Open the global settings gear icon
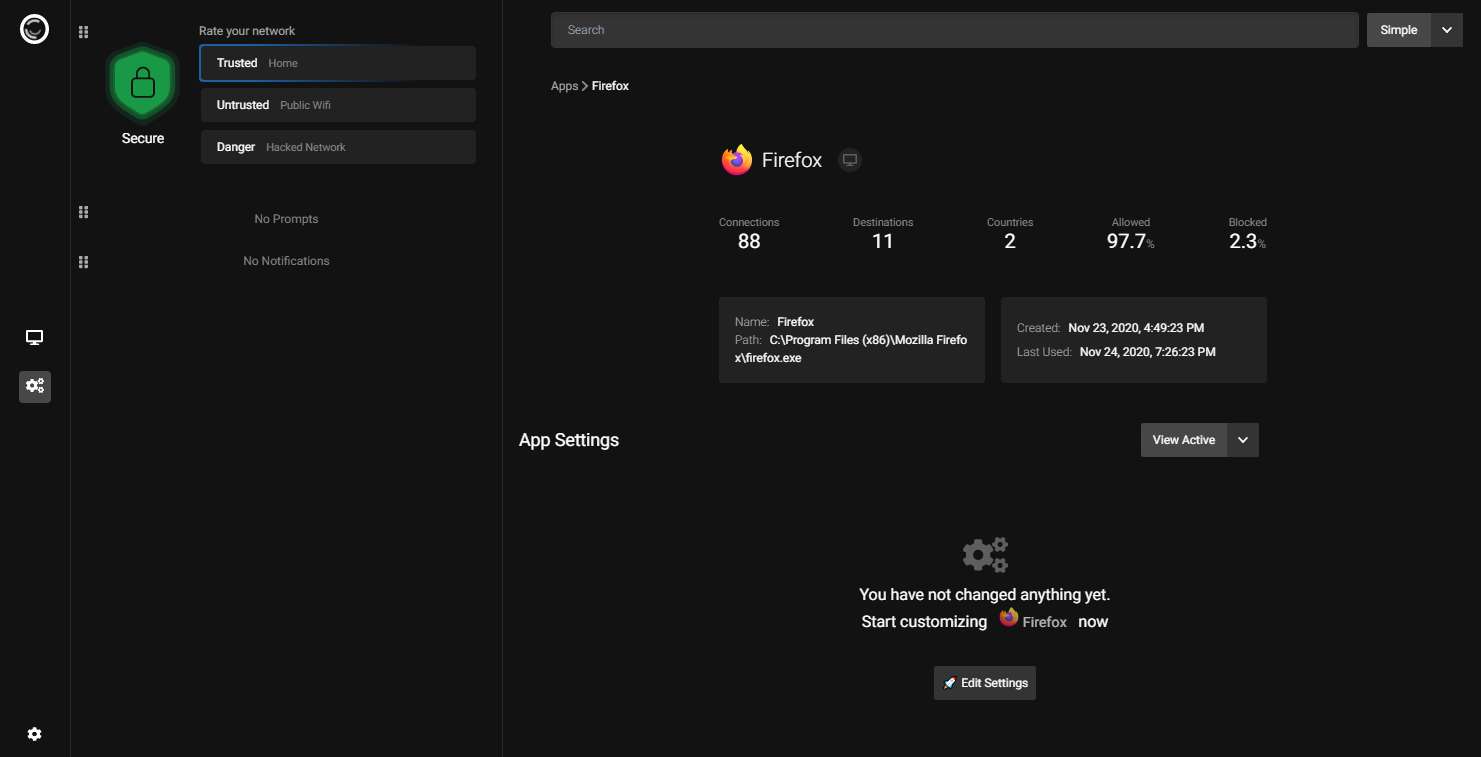 34,734
